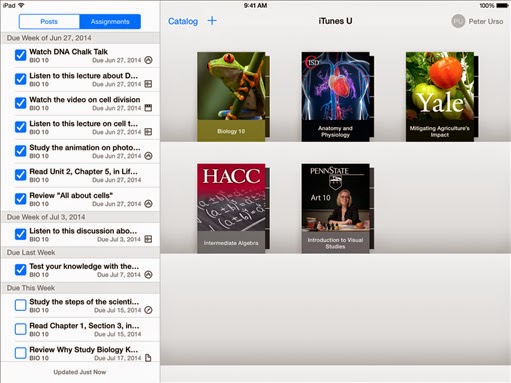Select Study the steps of the scienti... title
511x383 pixels.
(84, 302)
